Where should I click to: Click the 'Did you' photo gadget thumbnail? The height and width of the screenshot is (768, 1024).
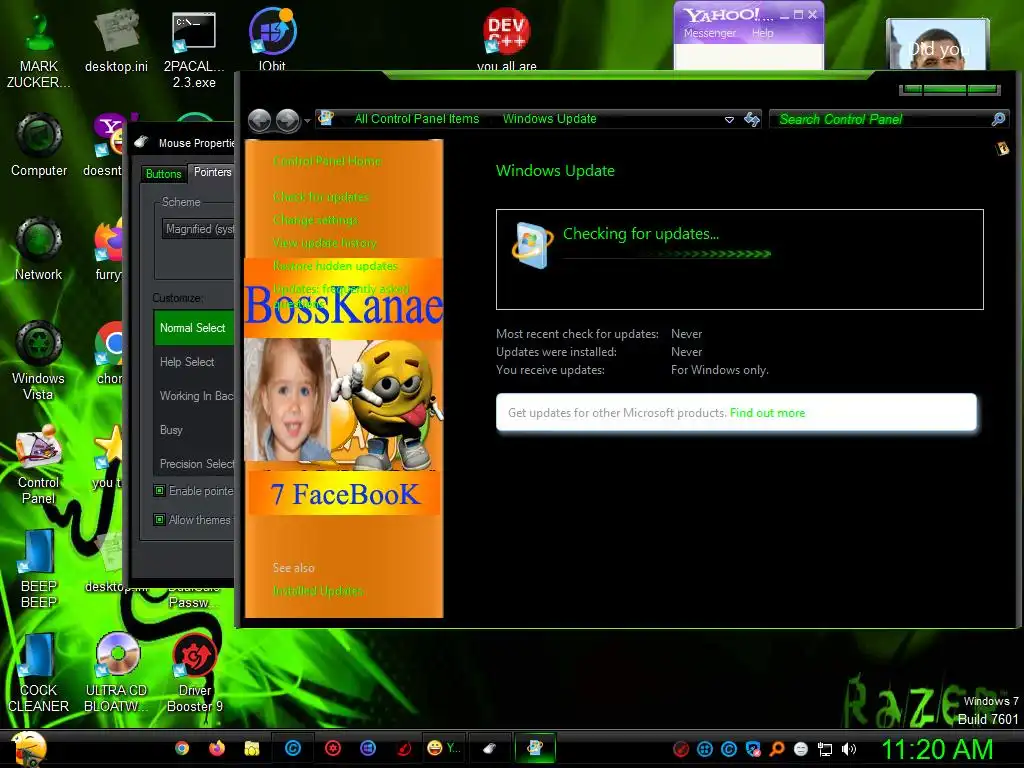pyautogui.click(x=937, y=44)
